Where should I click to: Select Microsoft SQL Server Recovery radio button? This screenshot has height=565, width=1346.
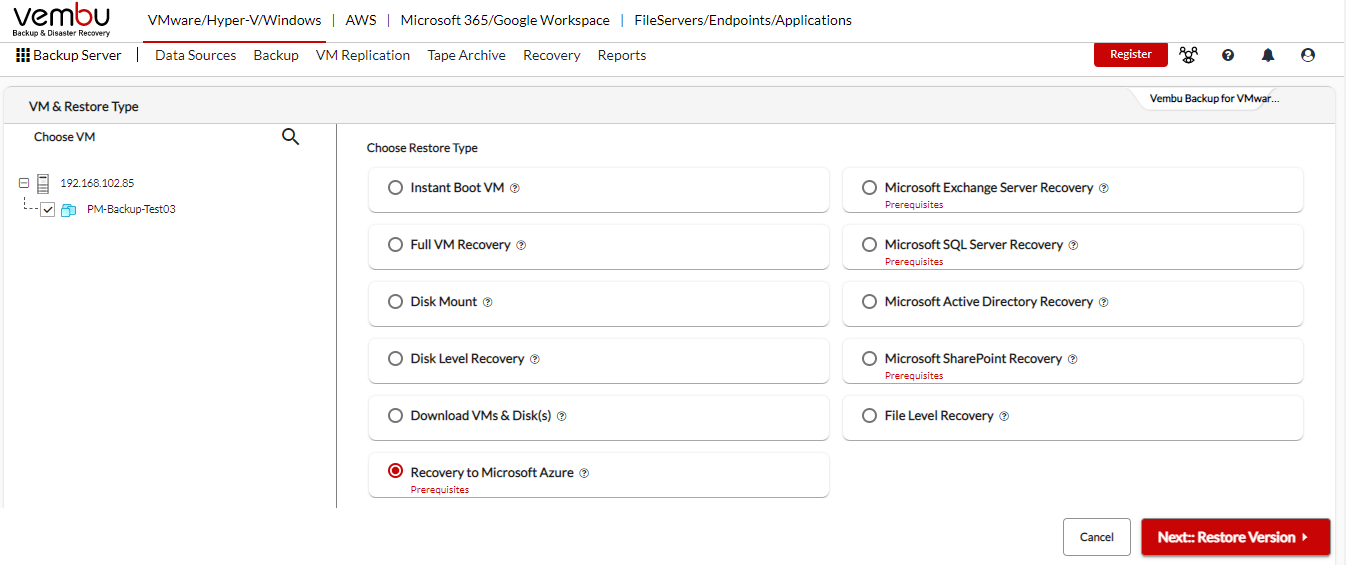(x=869, y=244)
